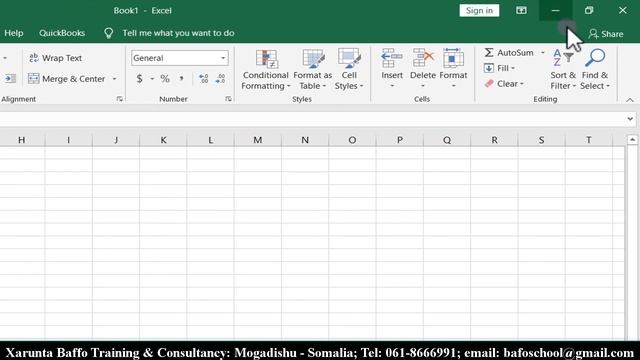Select column P header
Viewport: 640px width, 360px height.
(x=400, y=140)
